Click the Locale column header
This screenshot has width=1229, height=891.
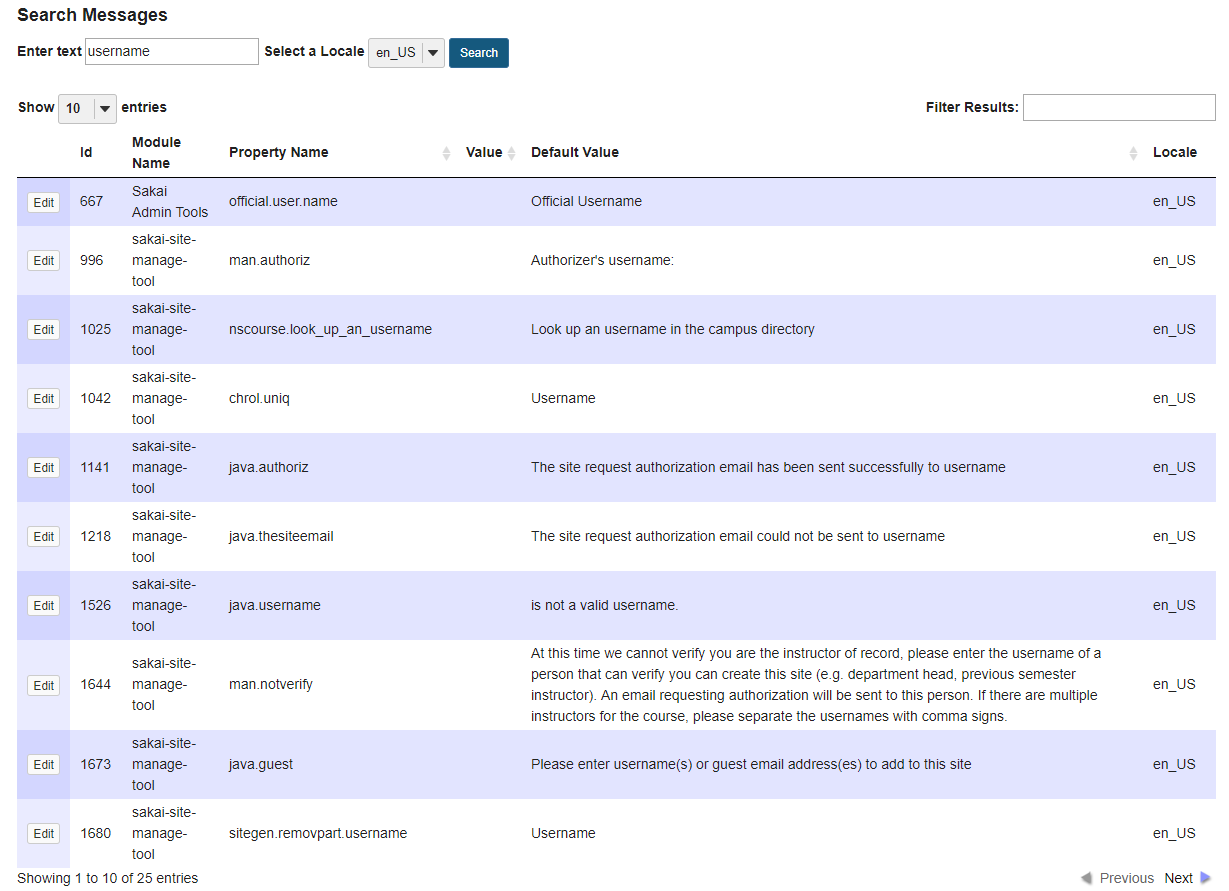(1174, 153)
